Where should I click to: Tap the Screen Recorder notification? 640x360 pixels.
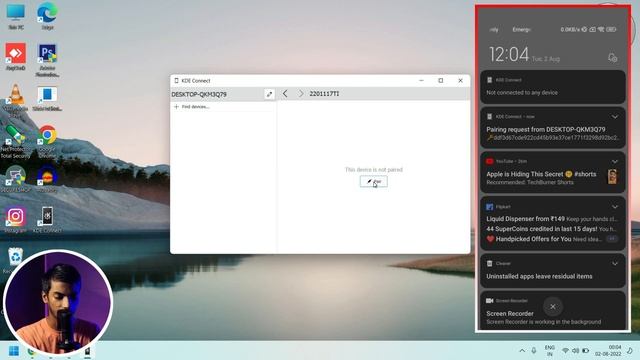[552, 310]
